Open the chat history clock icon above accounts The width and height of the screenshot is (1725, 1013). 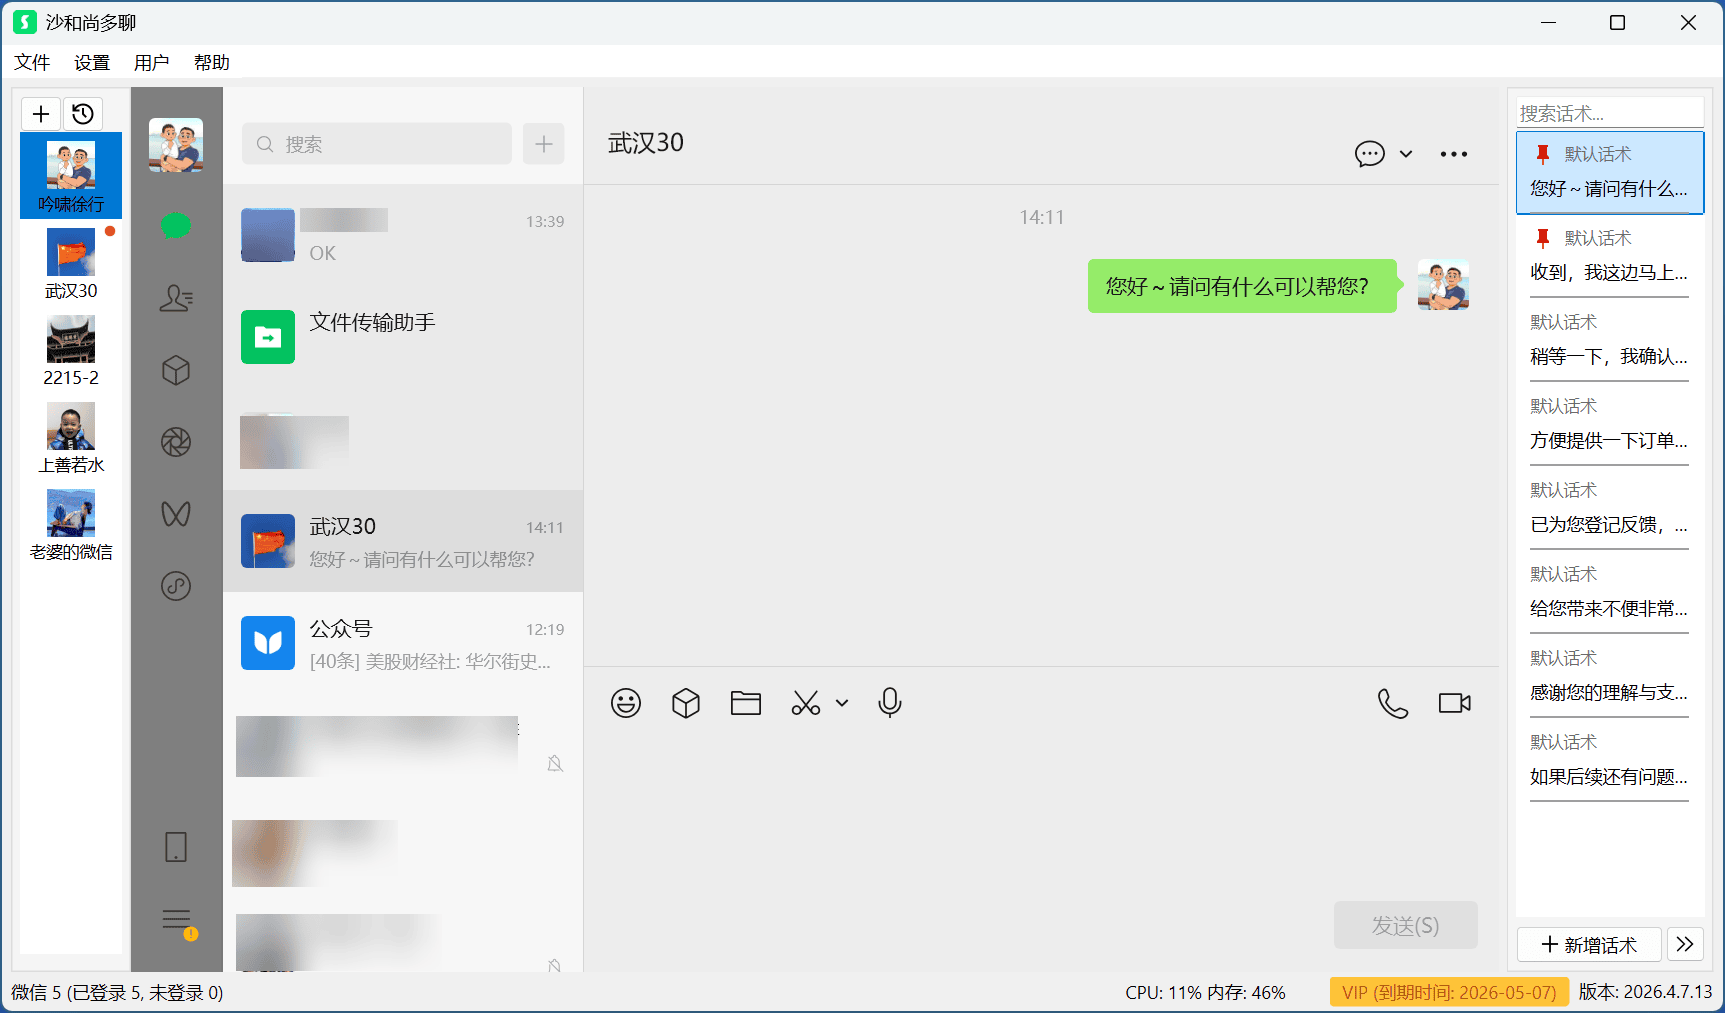click(83, 113)
